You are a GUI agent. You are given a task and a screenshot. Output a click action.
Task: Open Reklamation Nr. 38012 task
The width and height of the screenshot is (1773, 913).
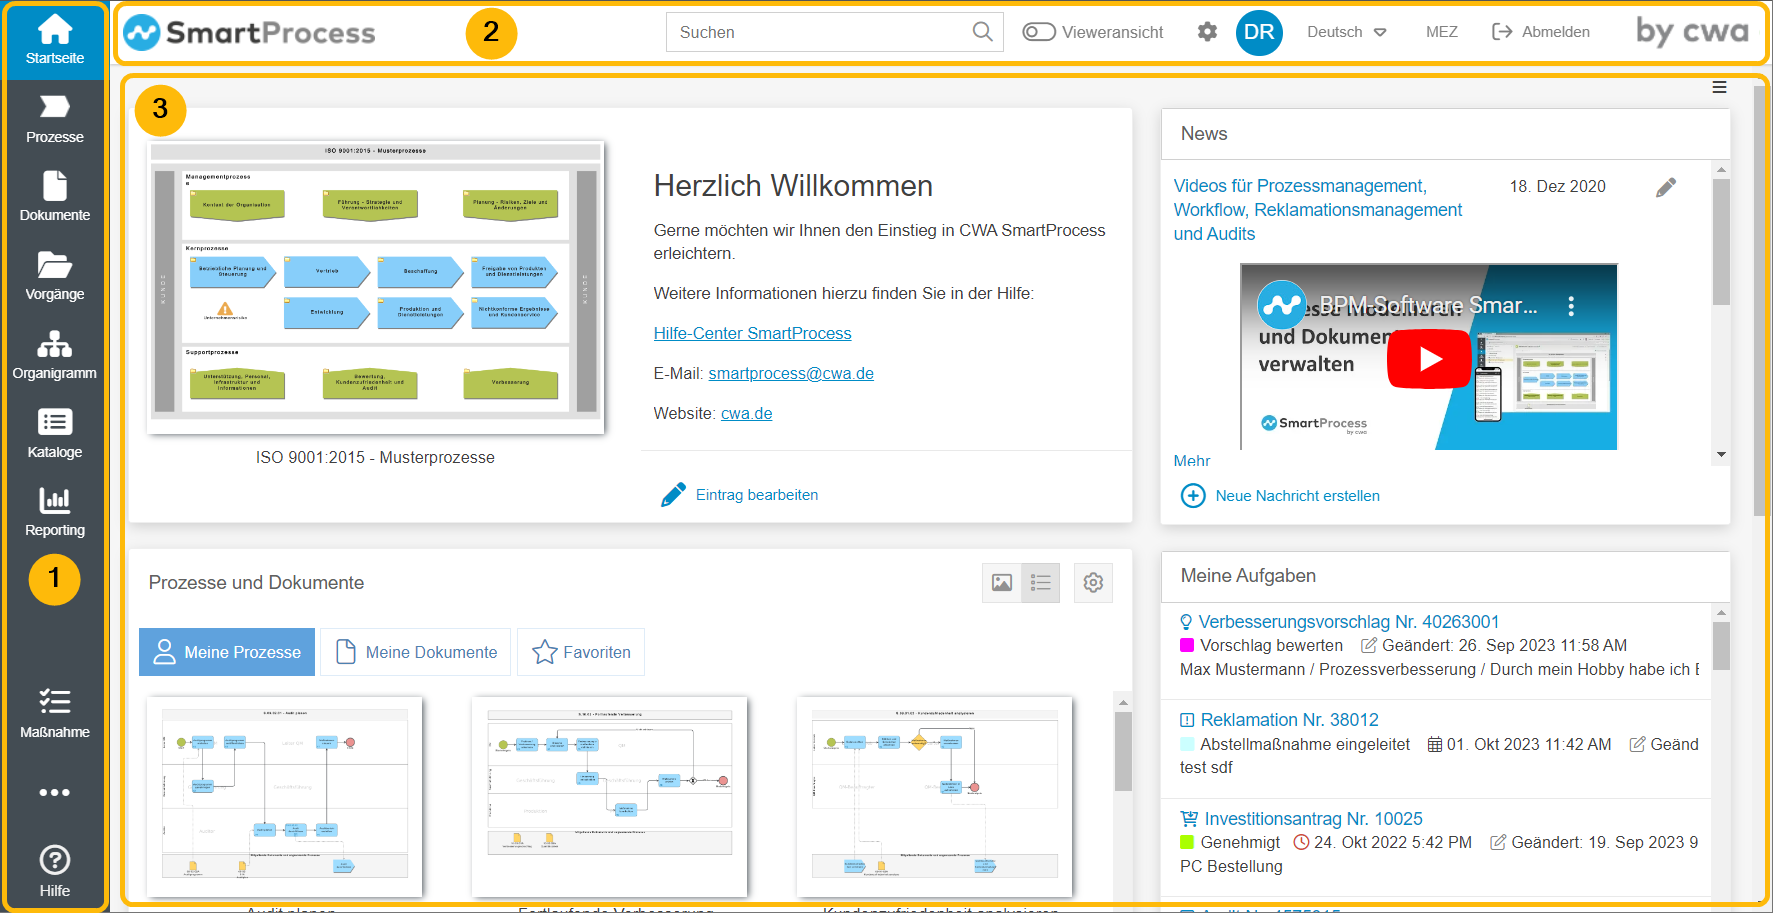[1289, 720]
